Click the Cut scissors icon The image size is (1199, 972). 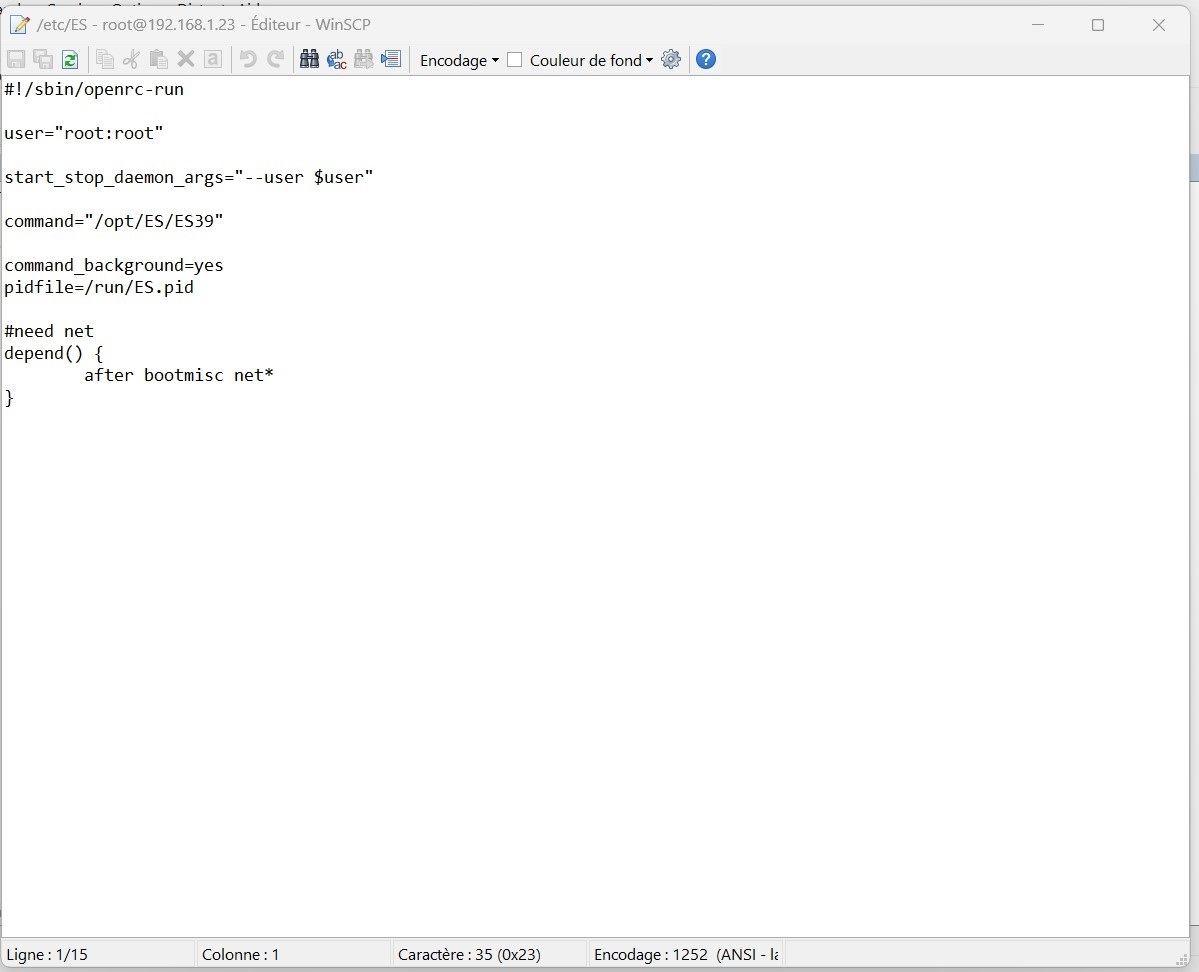132,60
